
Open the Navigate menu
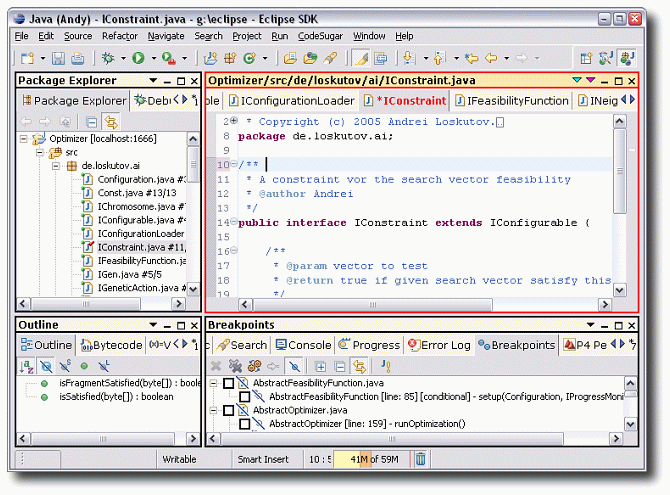coord(166,36)
